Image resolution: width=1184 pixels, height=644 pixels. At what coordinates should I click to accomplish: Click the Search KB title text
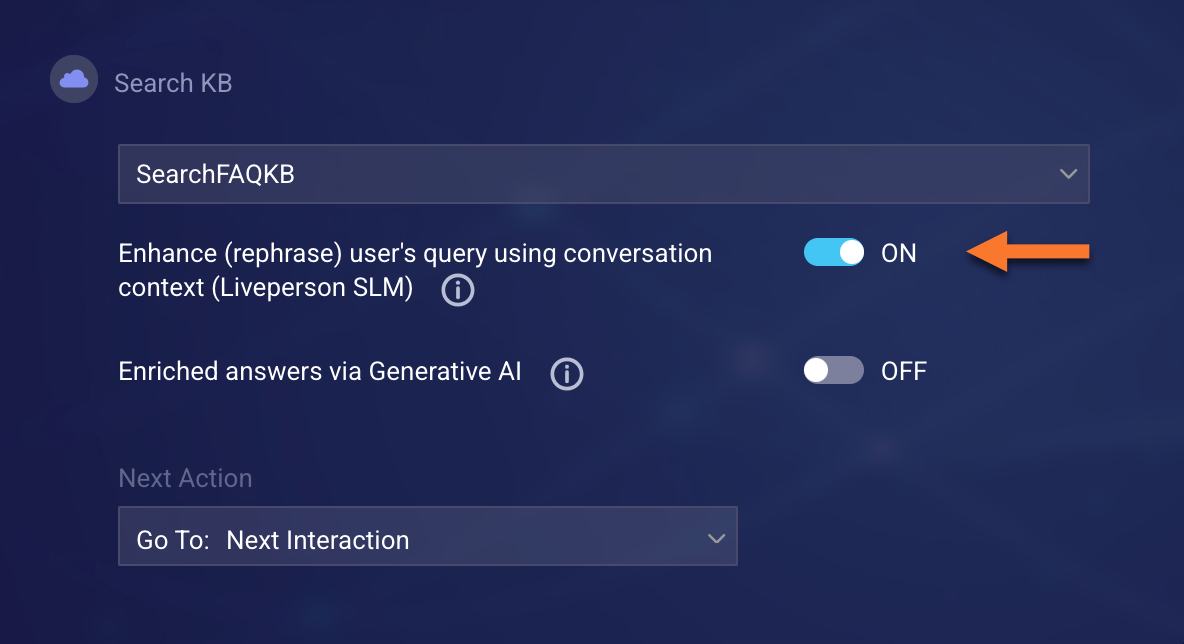pyautogui.click(x=173, y=83)
